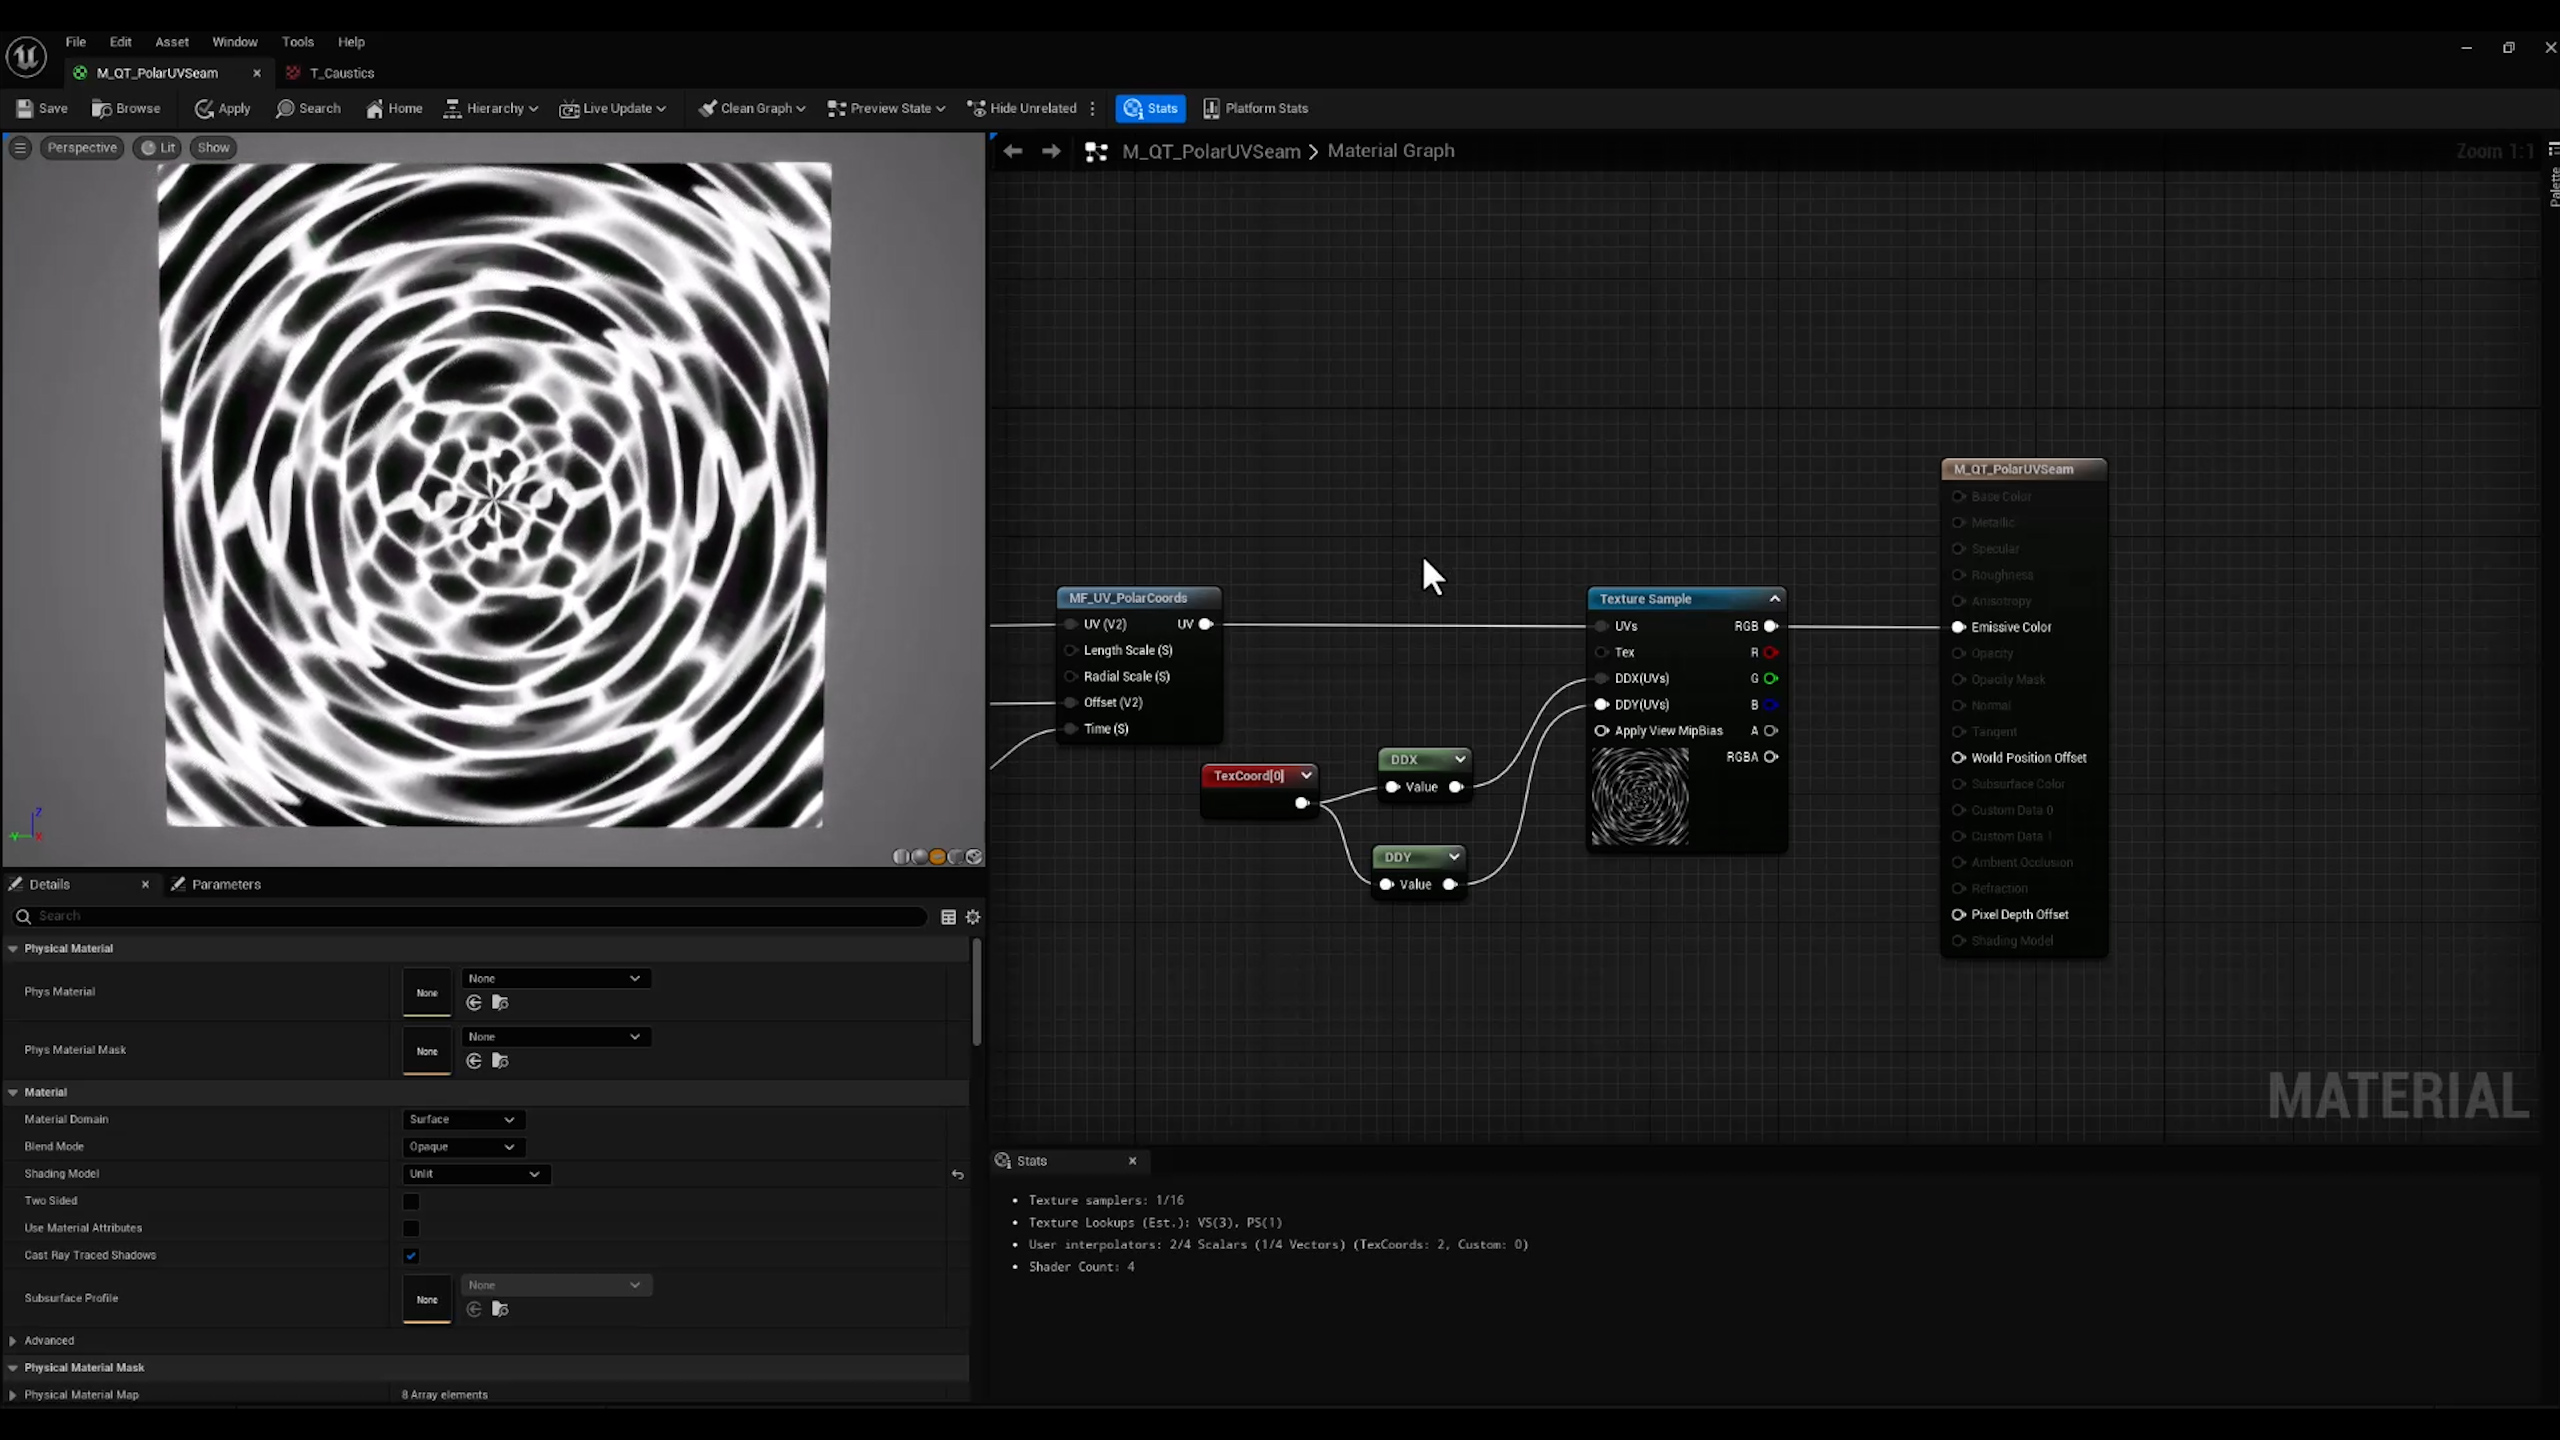Switch to the T_Caustics tab
The width and height of the screenshot is (2560, 1440).
[340, 73]
